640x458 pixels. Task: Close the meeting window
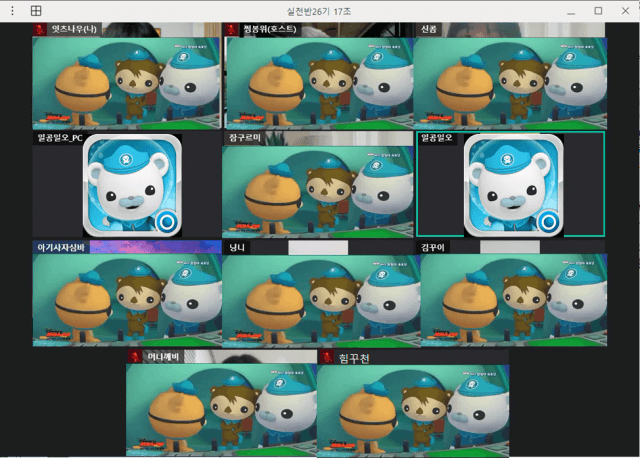coord(625,11)
